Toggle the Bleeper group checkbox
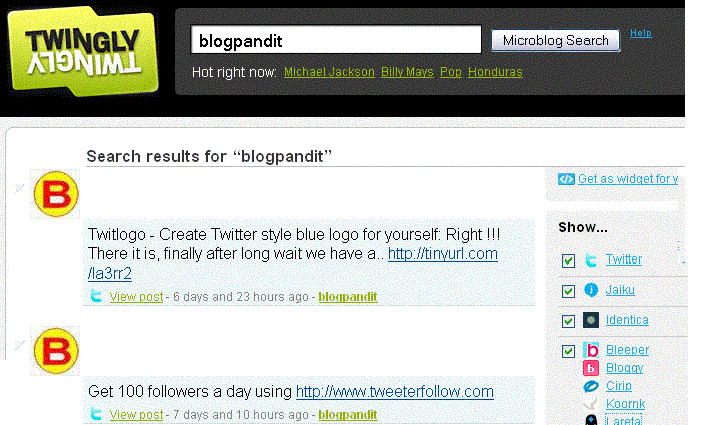 coord(568,351)
